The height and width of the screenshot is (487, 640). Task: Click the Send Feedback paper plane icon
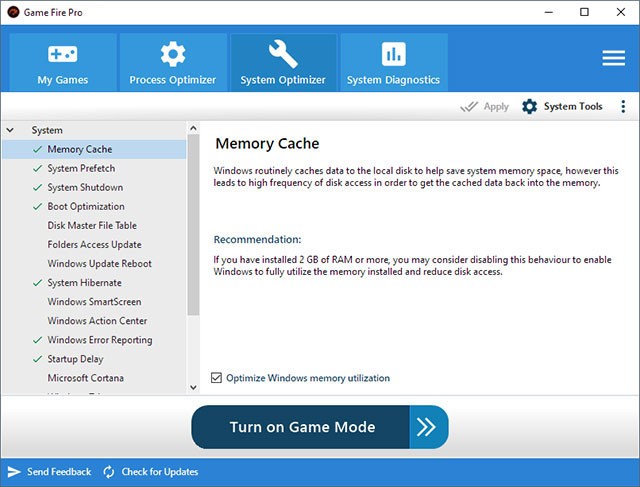coord(14,472)
